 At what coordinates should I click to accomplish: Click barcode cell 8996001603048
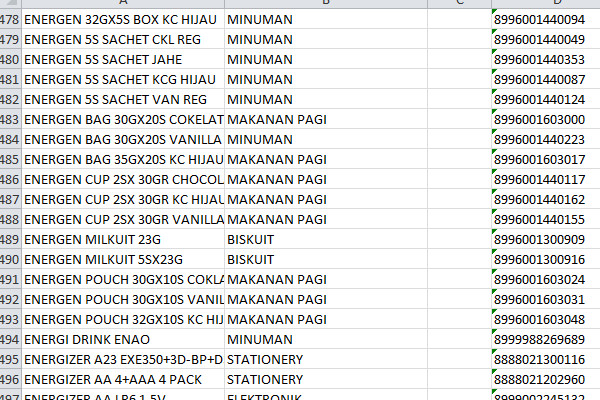coord(546,319)
